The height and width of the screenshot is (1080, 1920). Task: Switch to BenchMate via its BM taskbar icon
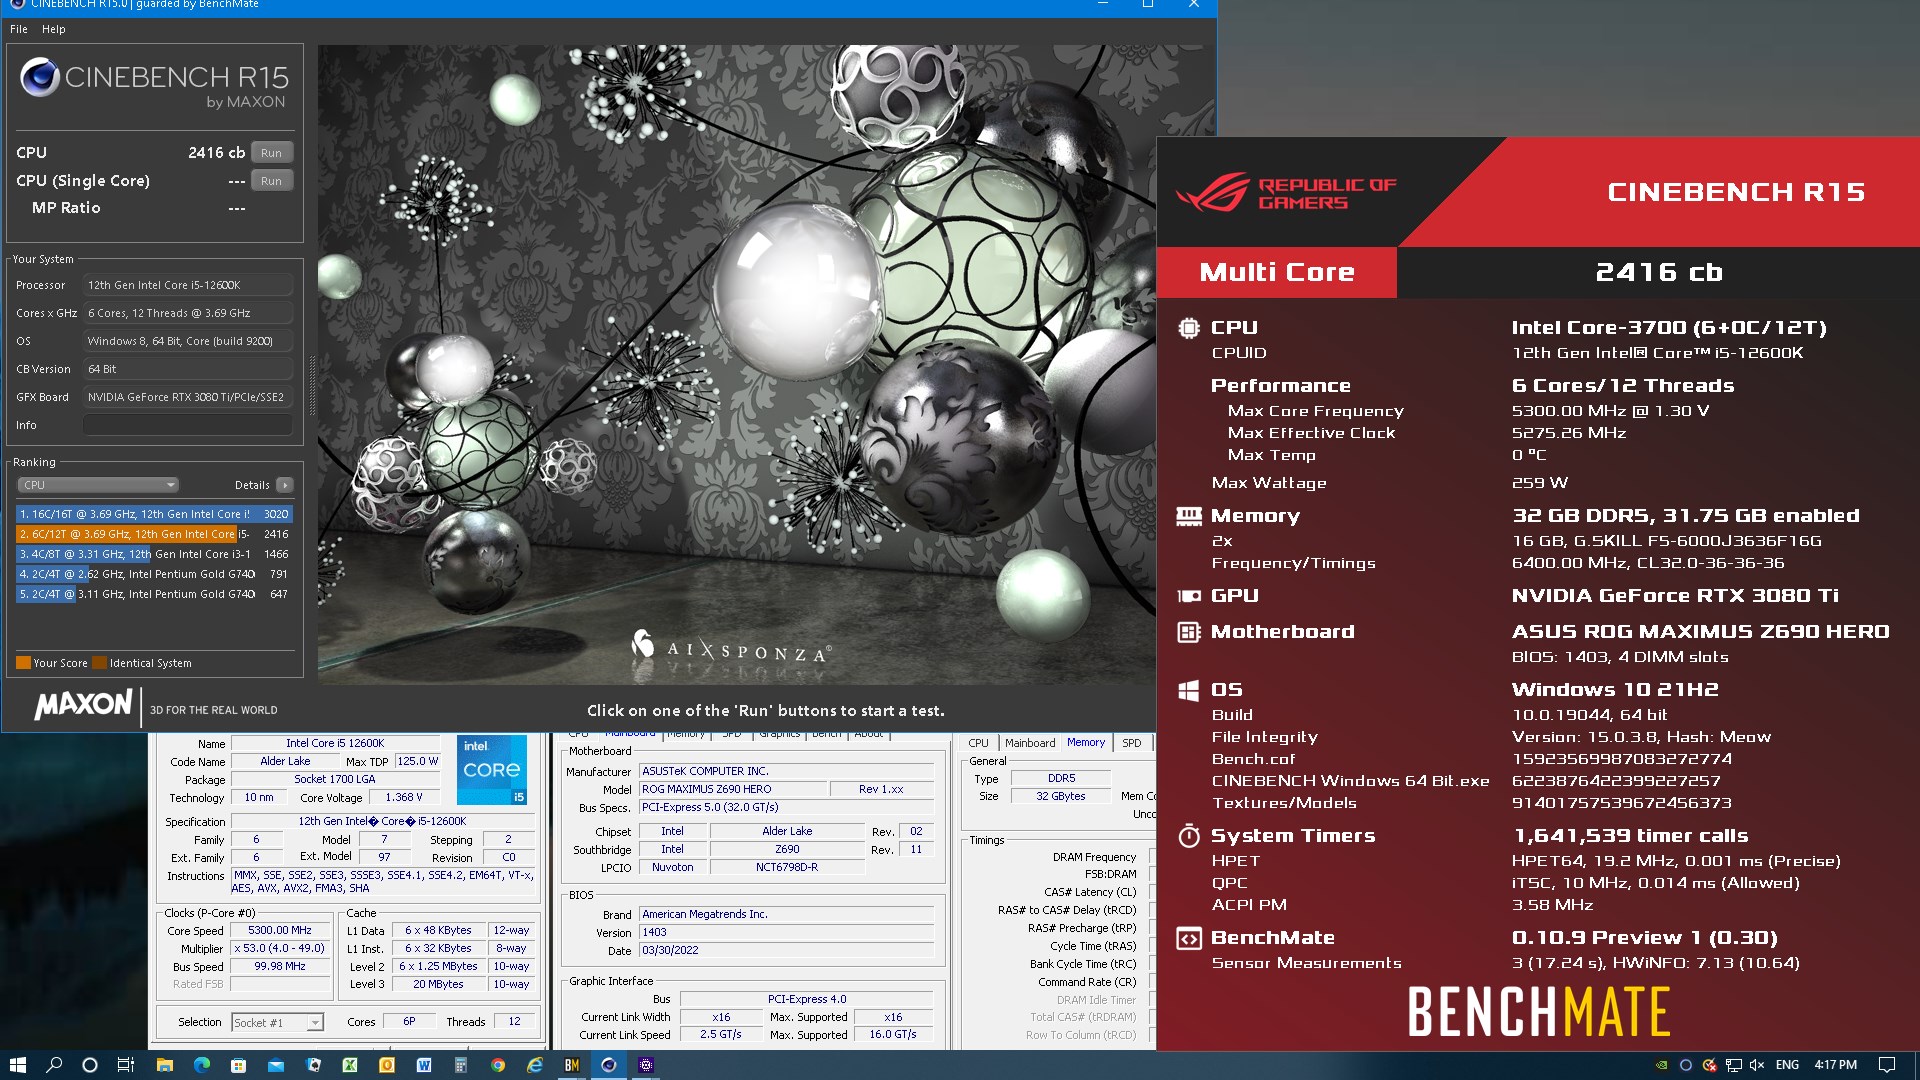572,1065
